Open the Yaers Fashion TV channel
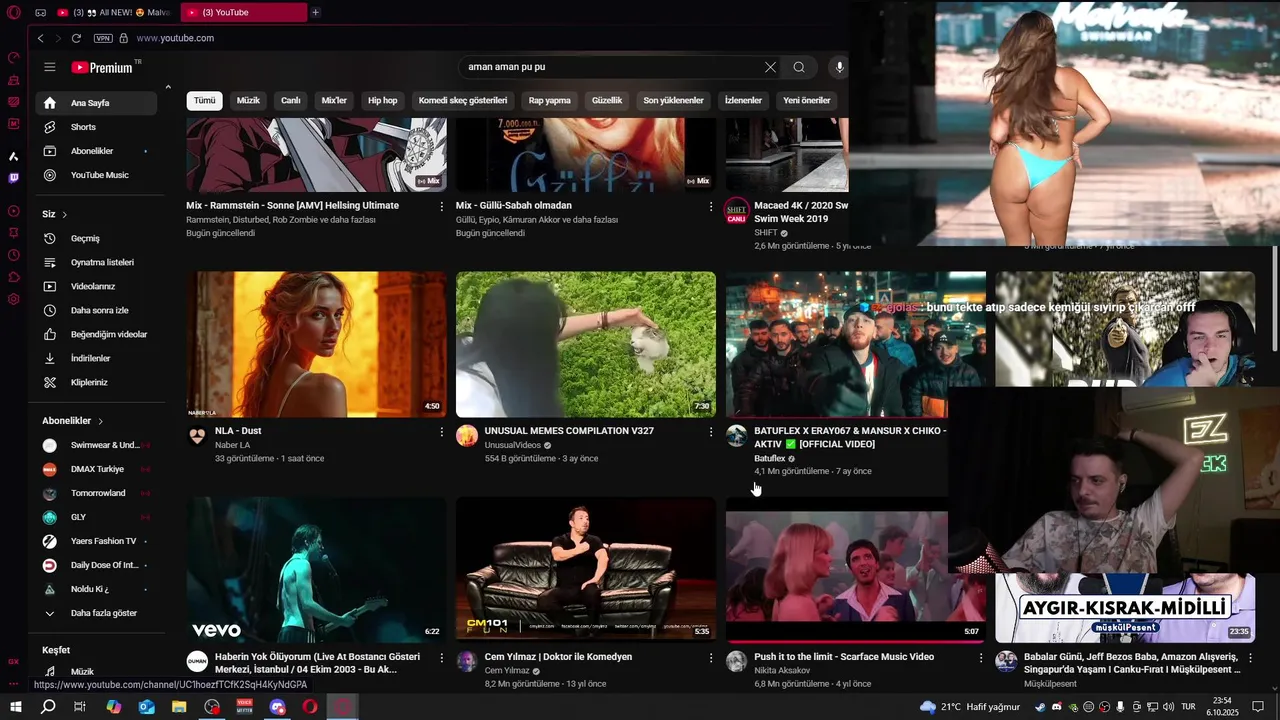 click(96, 541)
